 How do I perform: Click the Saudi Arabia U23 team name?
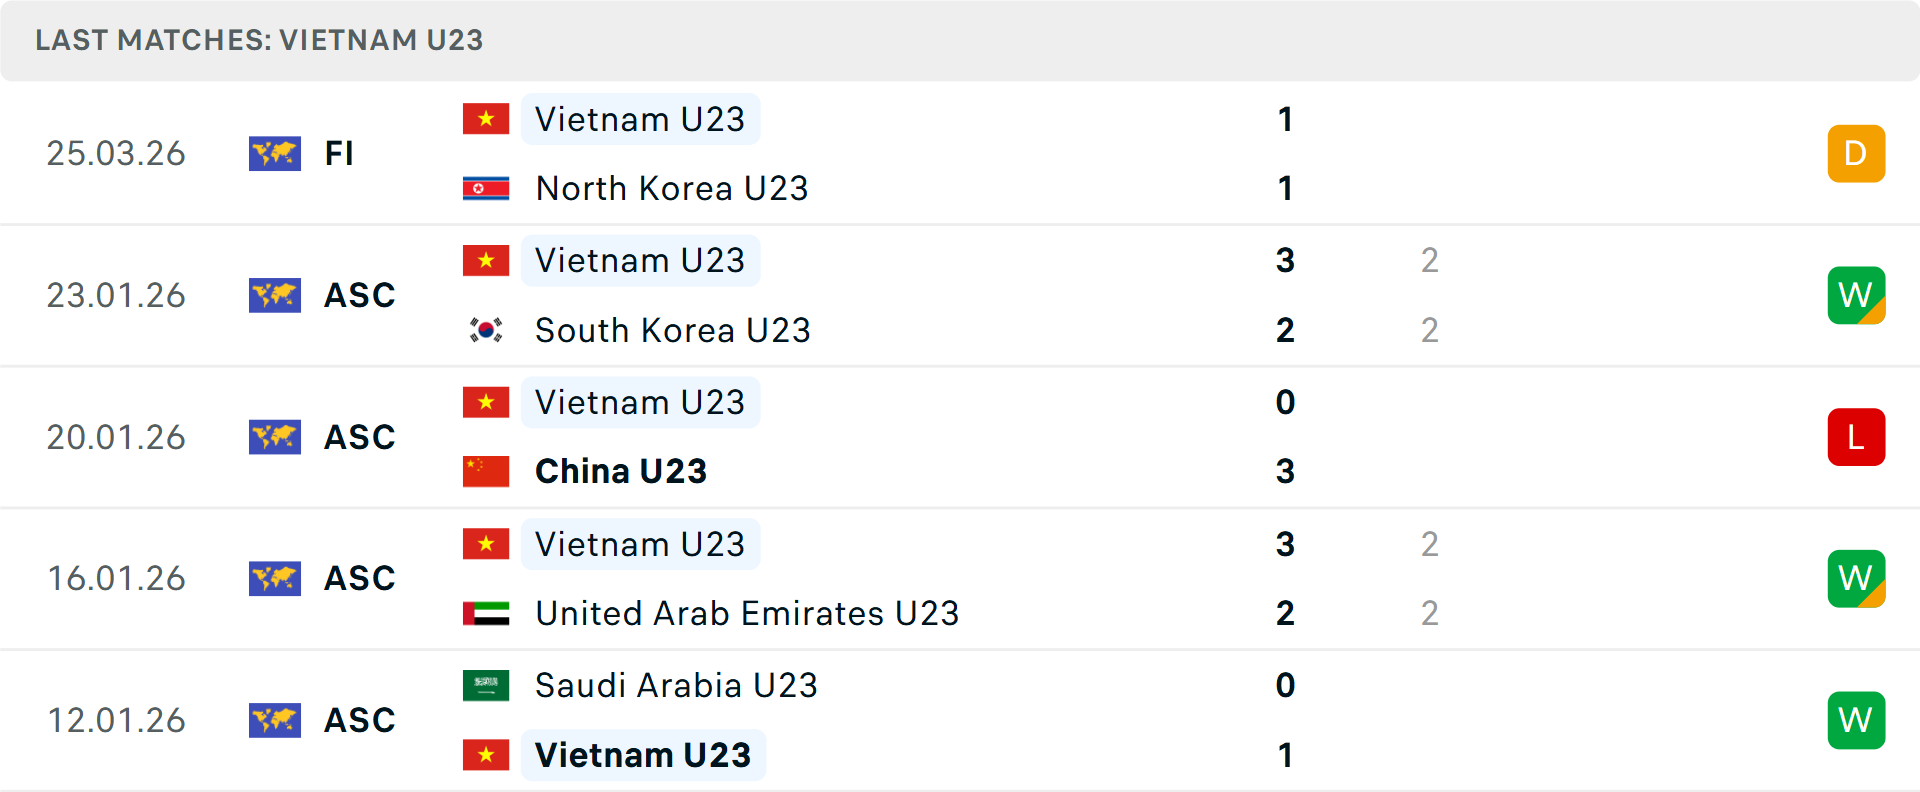pos(675,685)
